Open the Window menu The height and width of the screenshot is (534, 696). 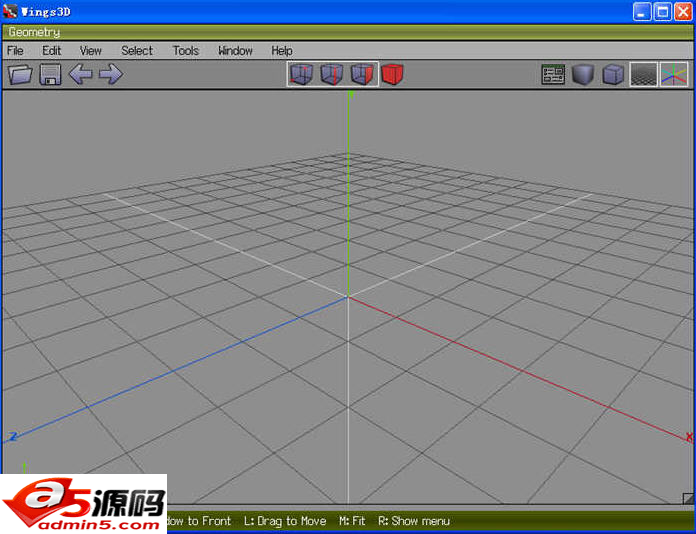point(235,51)
